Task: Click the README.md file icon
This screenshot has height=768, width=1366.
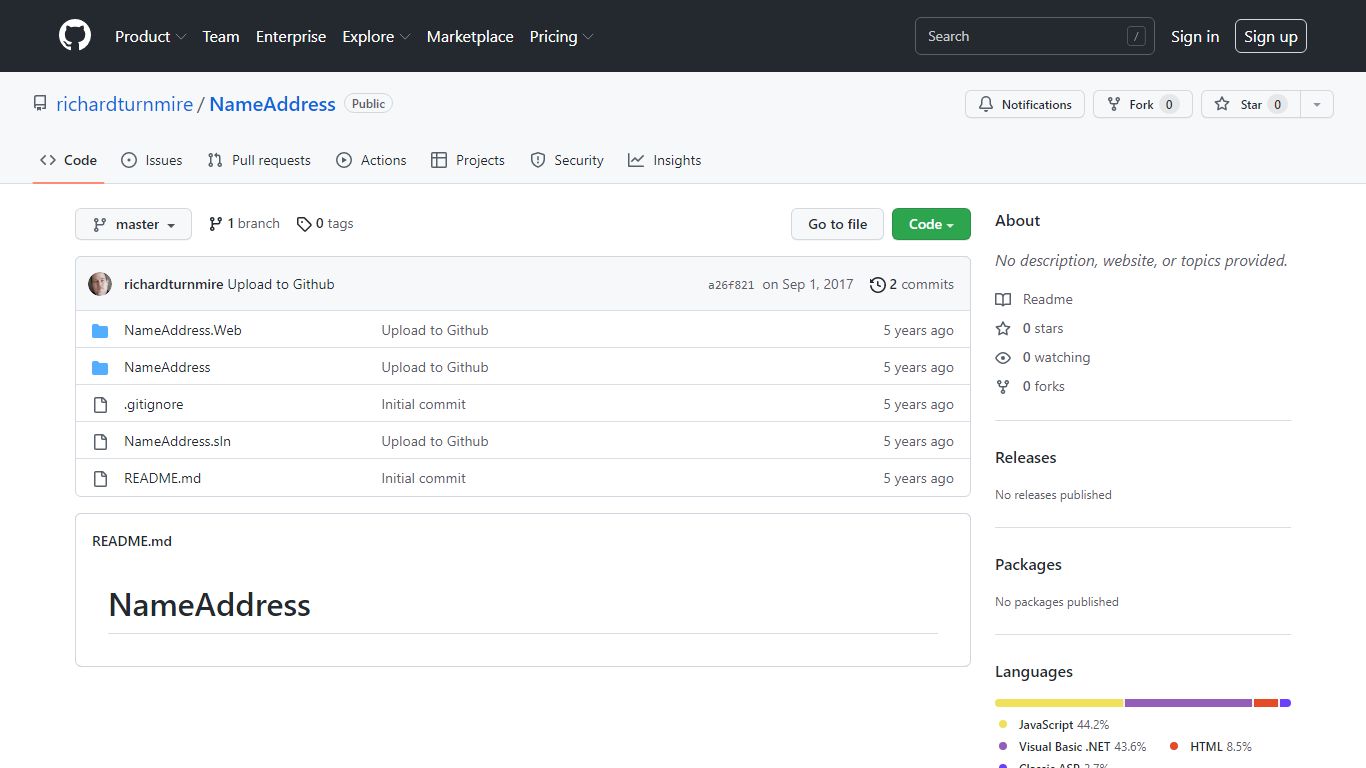Action: tap(100, 478)
